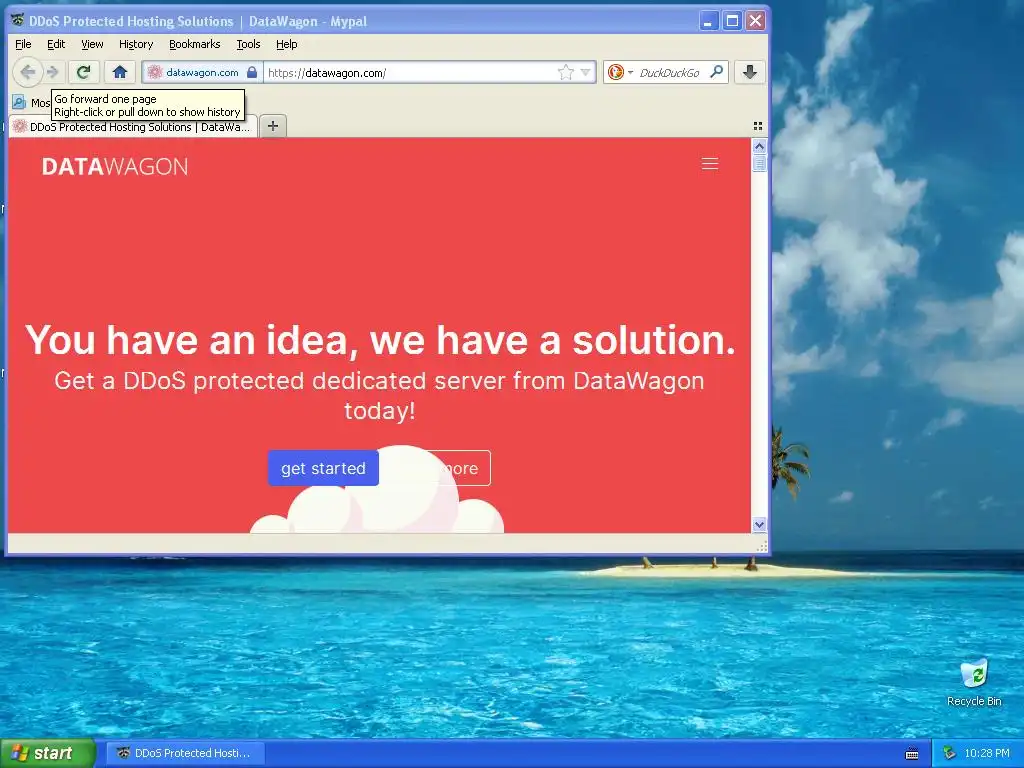The width and height of the screenshot is (1024, 768).
Task: Click the keyboard icon in taskbar
Action: click(912, 754)
